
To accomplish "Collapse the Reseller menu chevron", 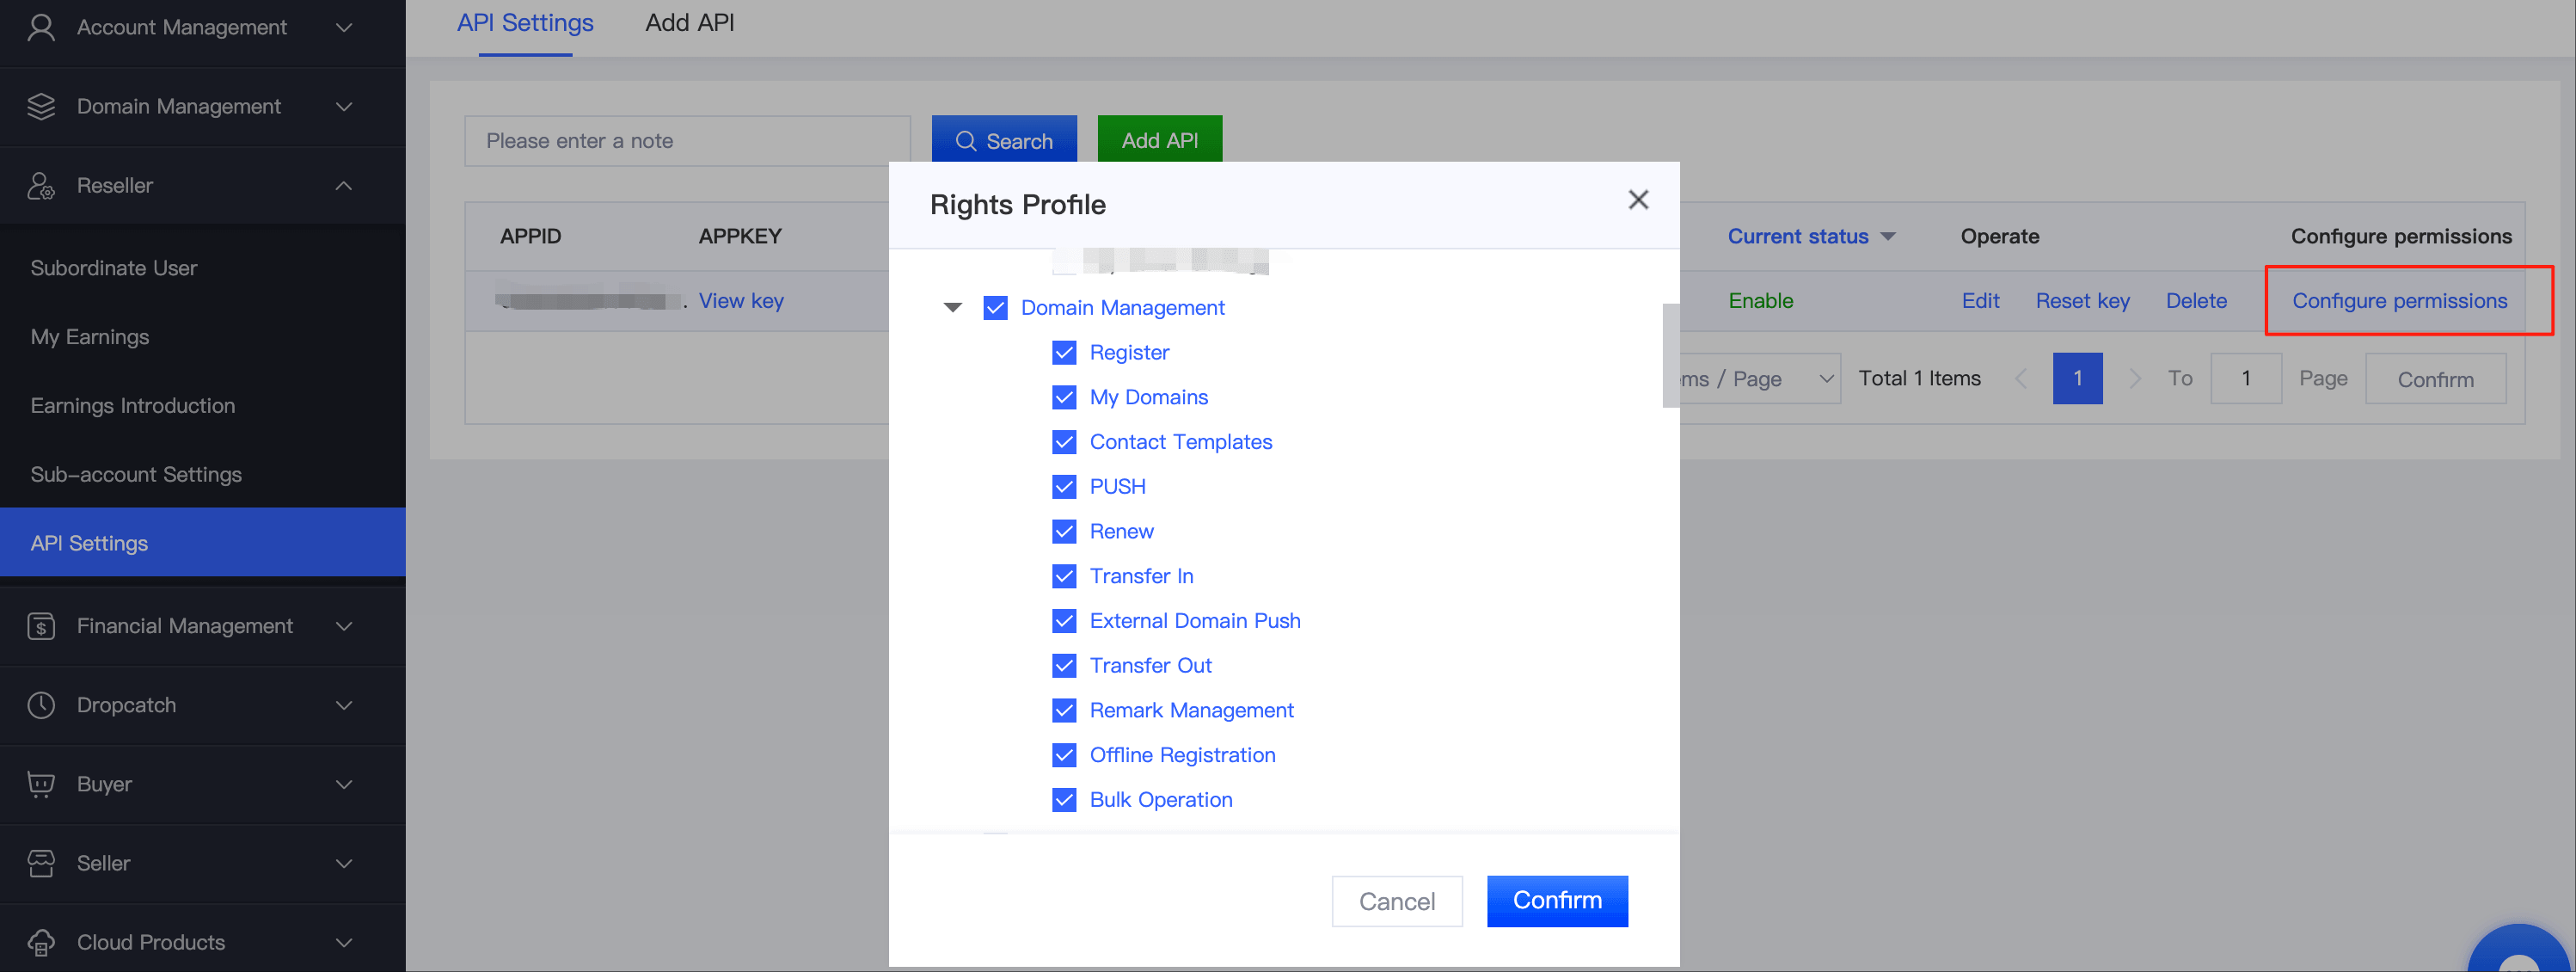I will tap(344, 186).
